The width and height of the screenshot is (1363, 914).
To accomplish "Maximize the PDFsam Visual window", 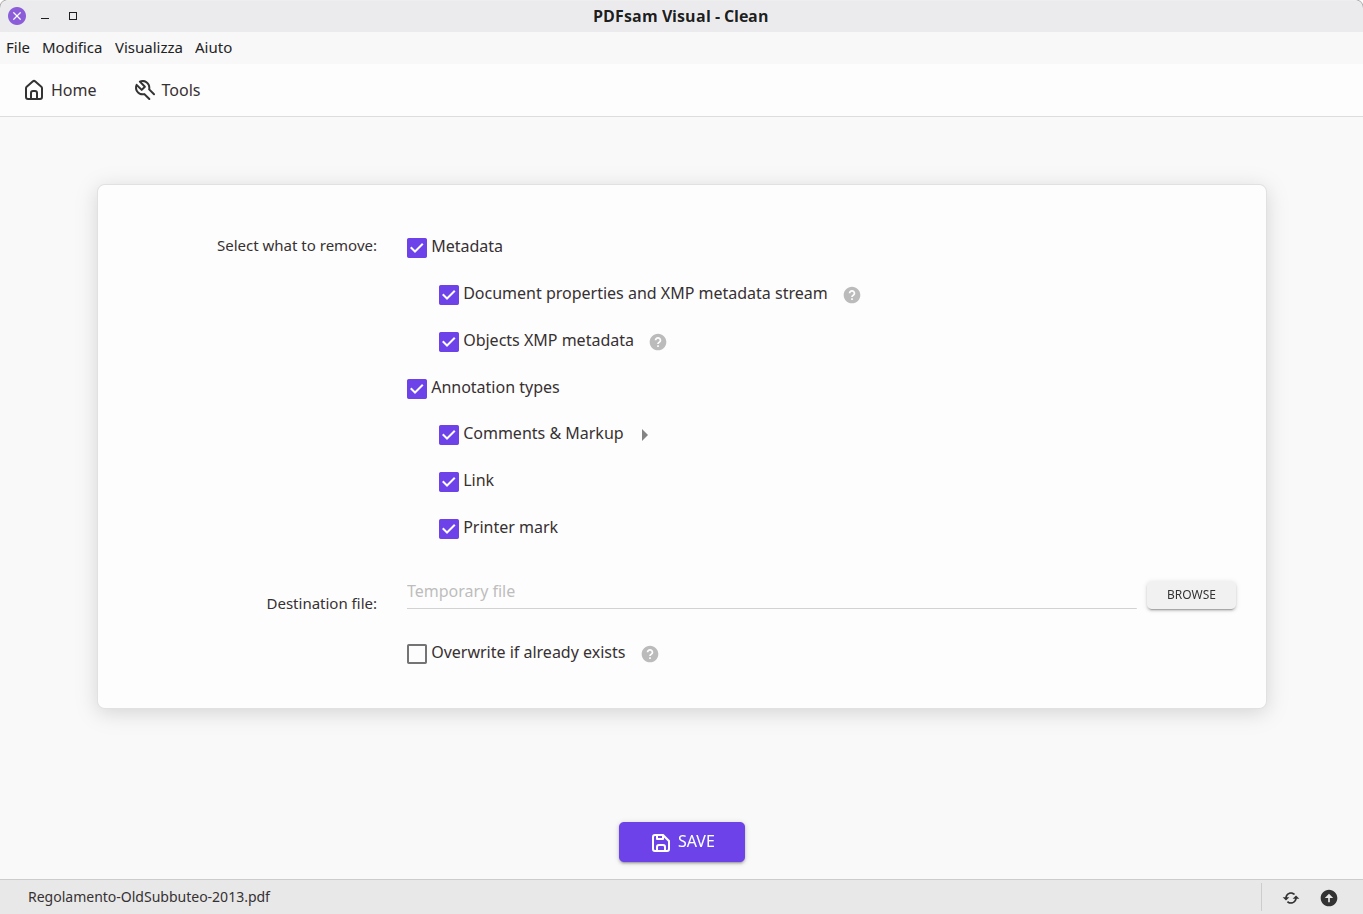I will pos(73,16).
